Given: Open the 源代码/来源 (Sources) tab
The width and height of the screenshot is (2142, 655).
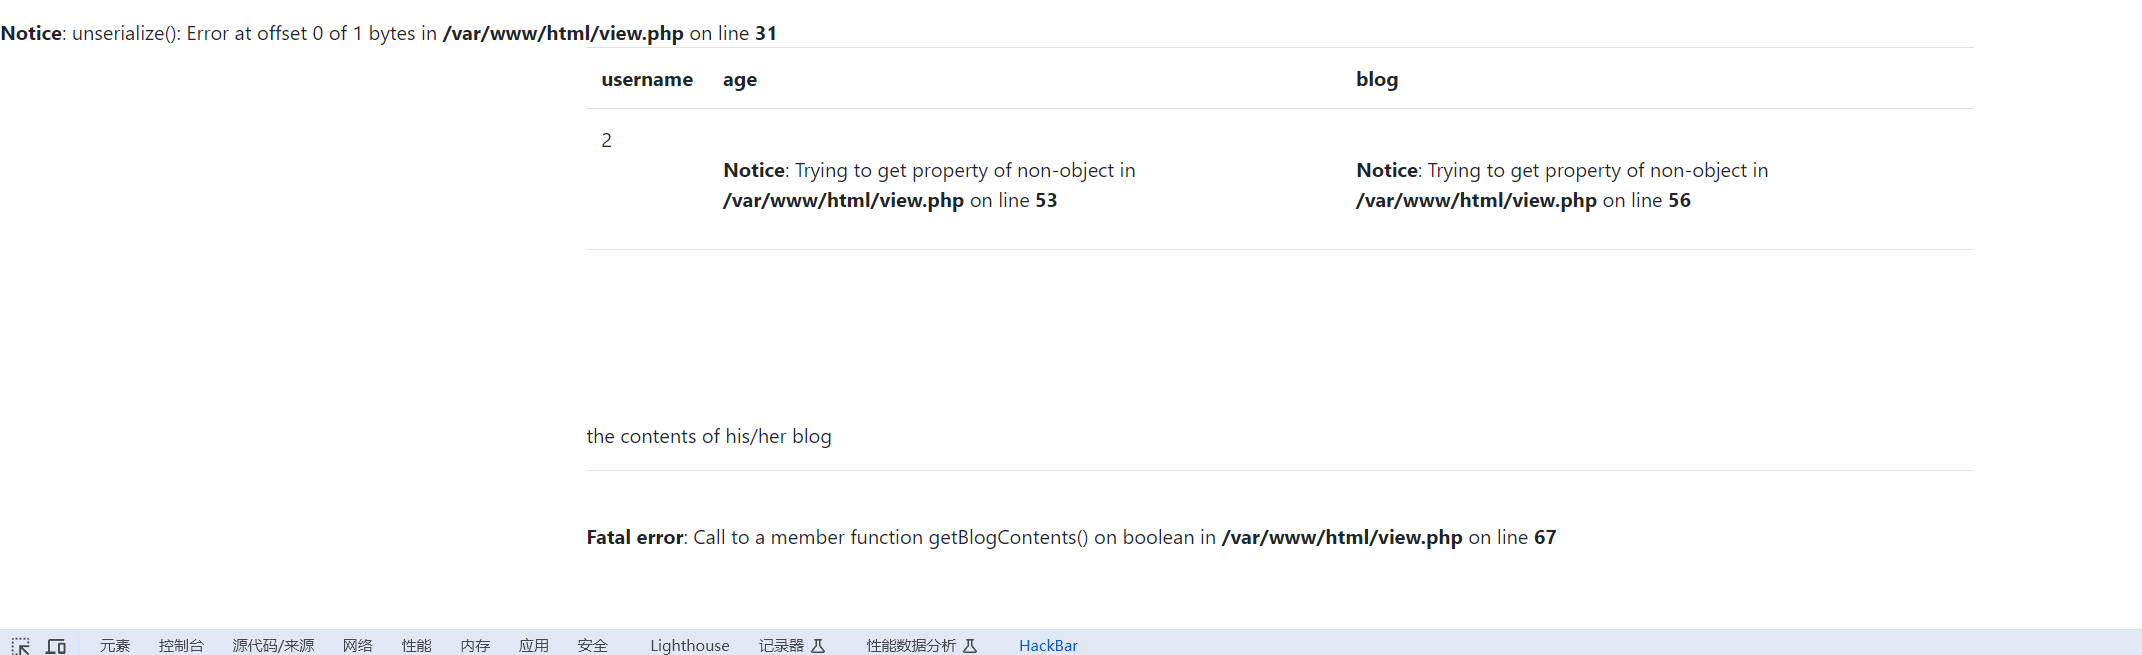Looking at the screenshot, I should (273, 646).
